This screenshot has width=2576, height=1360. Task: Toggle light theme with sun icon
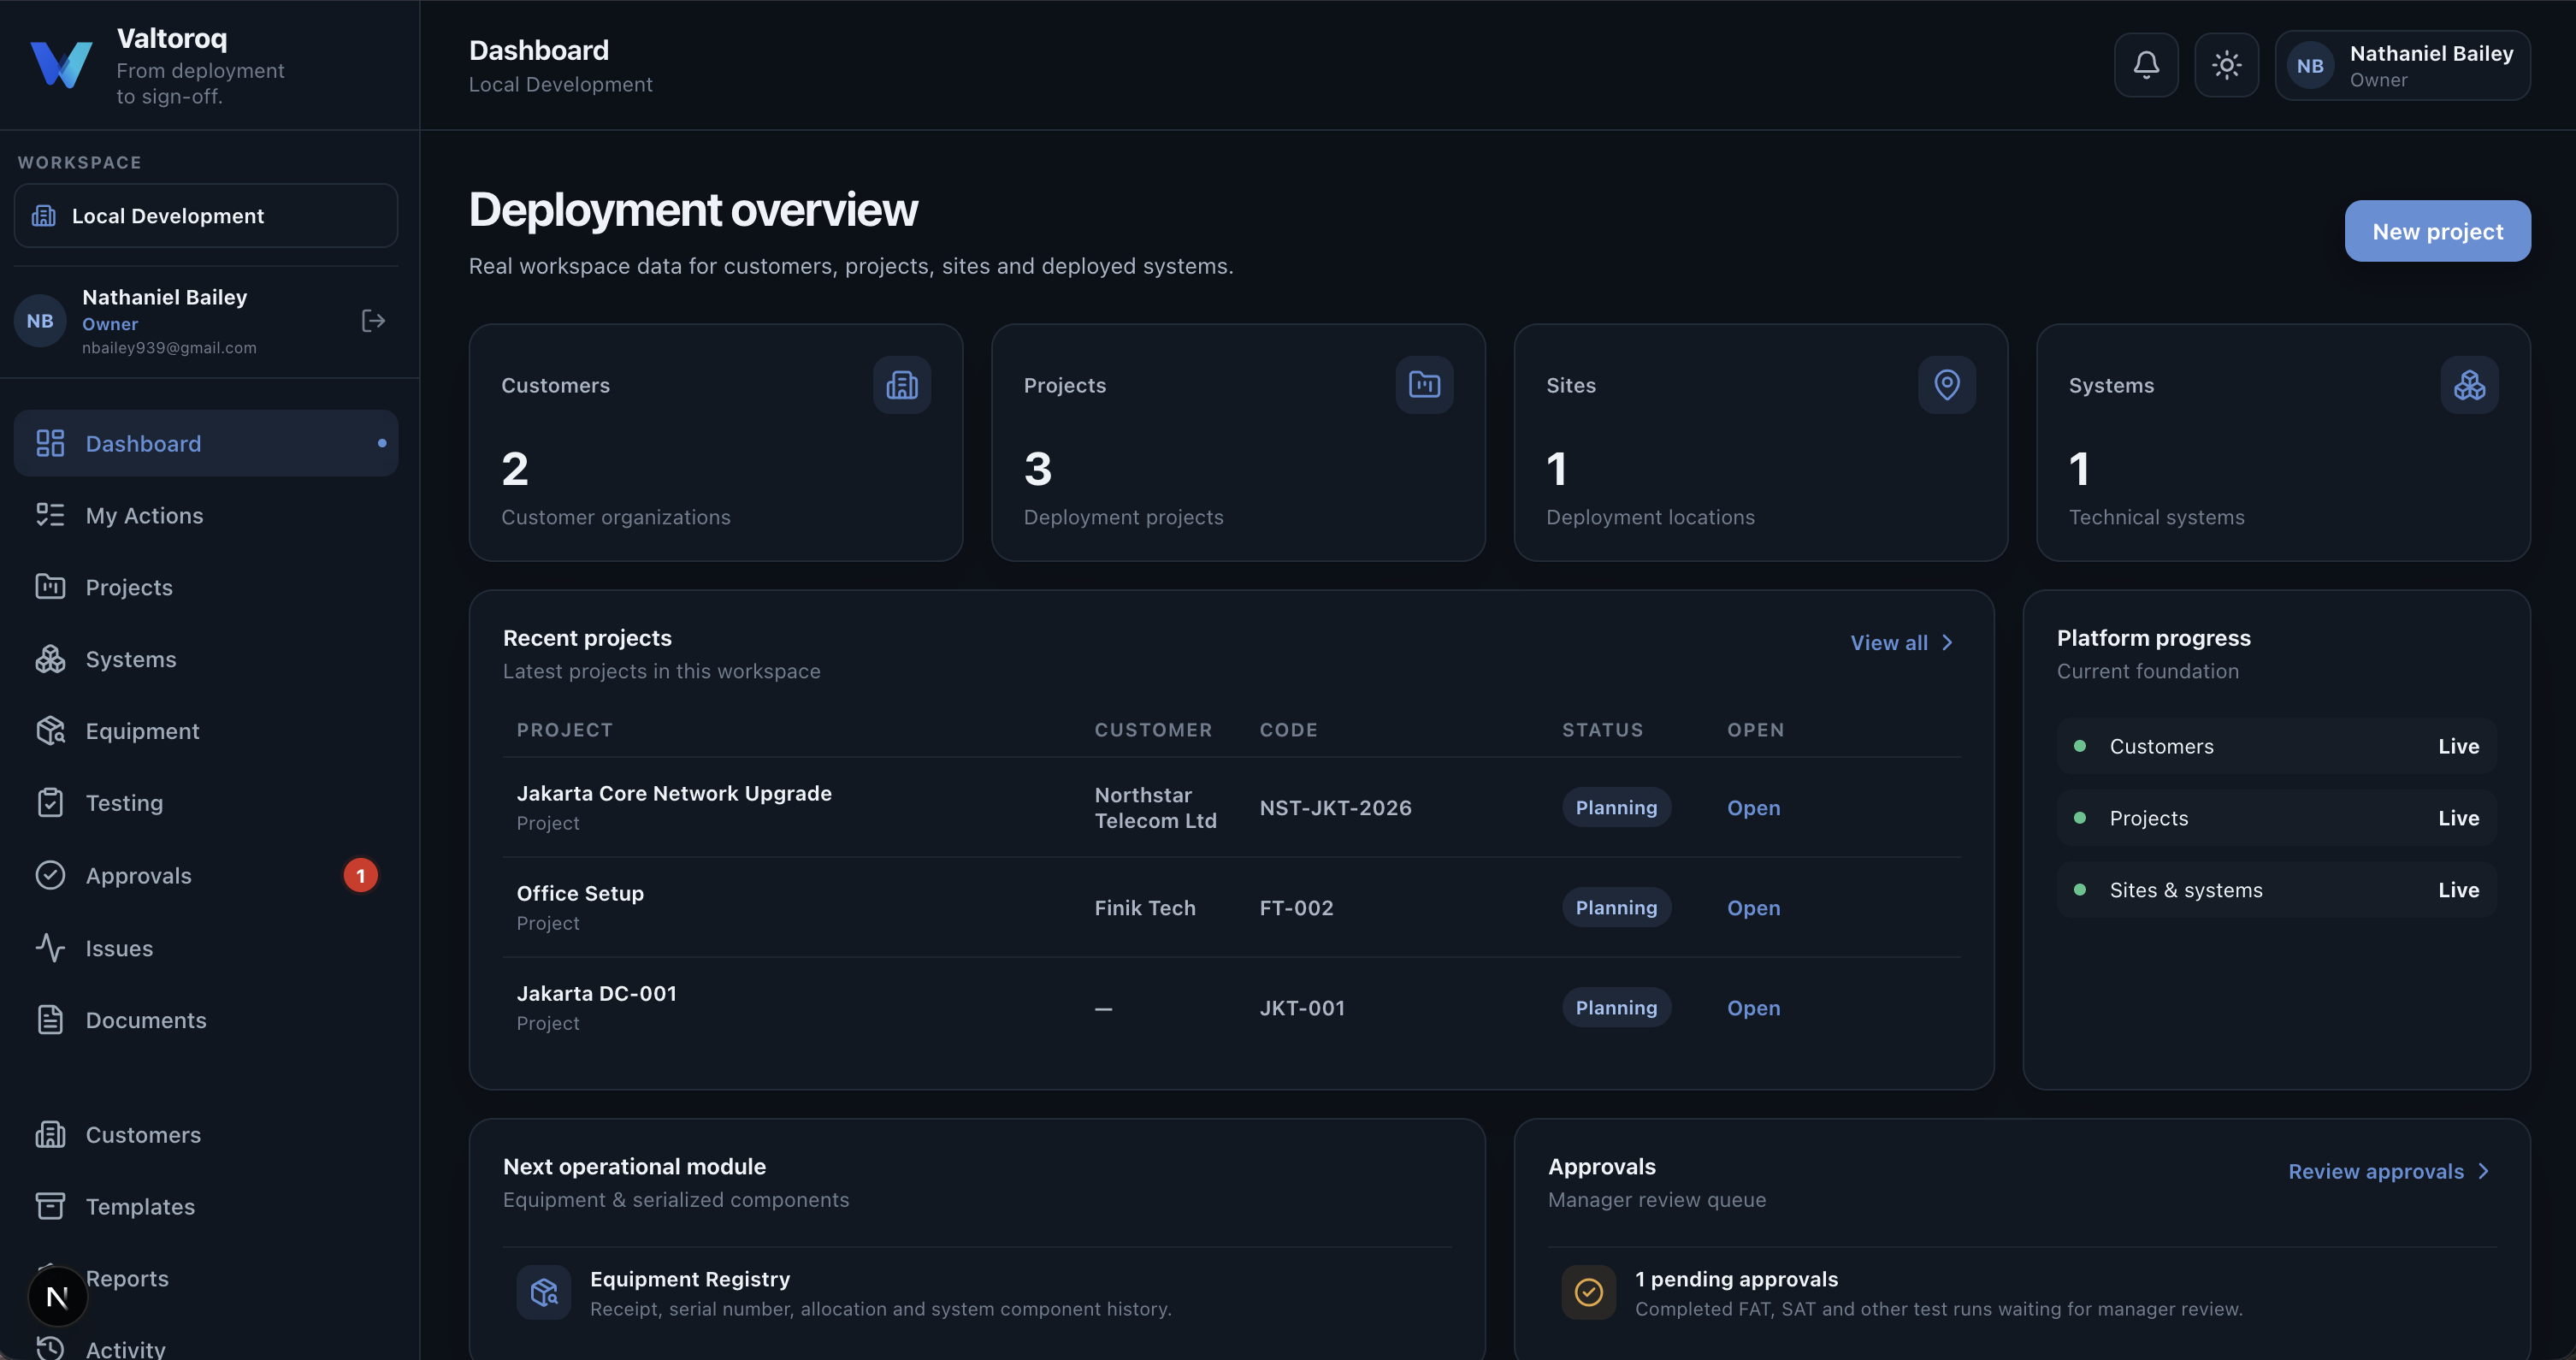pyautogui.click(x=2226, y=65)
